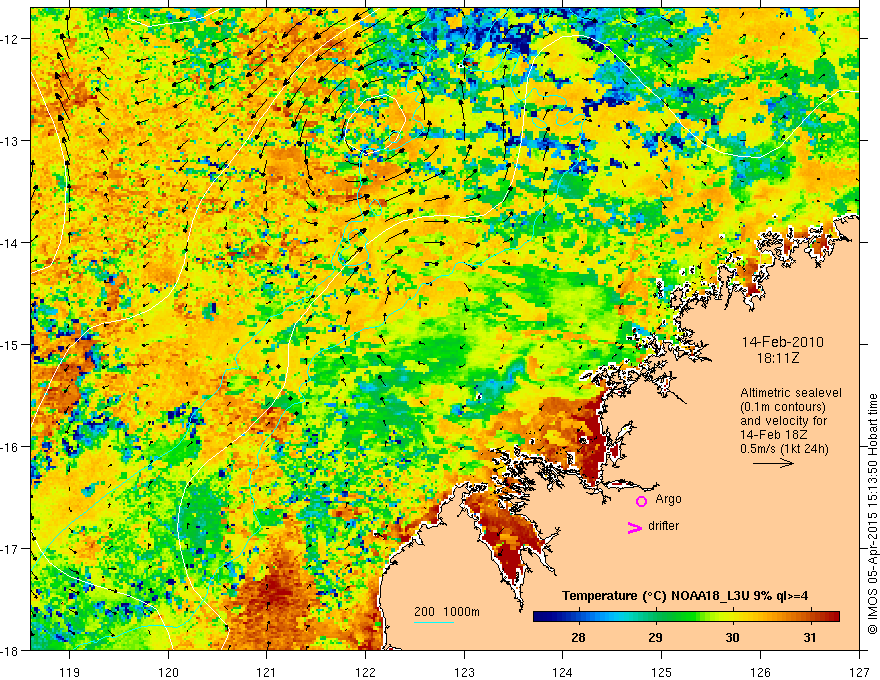The height and width of the screenshot is (680, 880).
Task: Click the '14-Feb 18Z' text line
Action: coord(774,435)
